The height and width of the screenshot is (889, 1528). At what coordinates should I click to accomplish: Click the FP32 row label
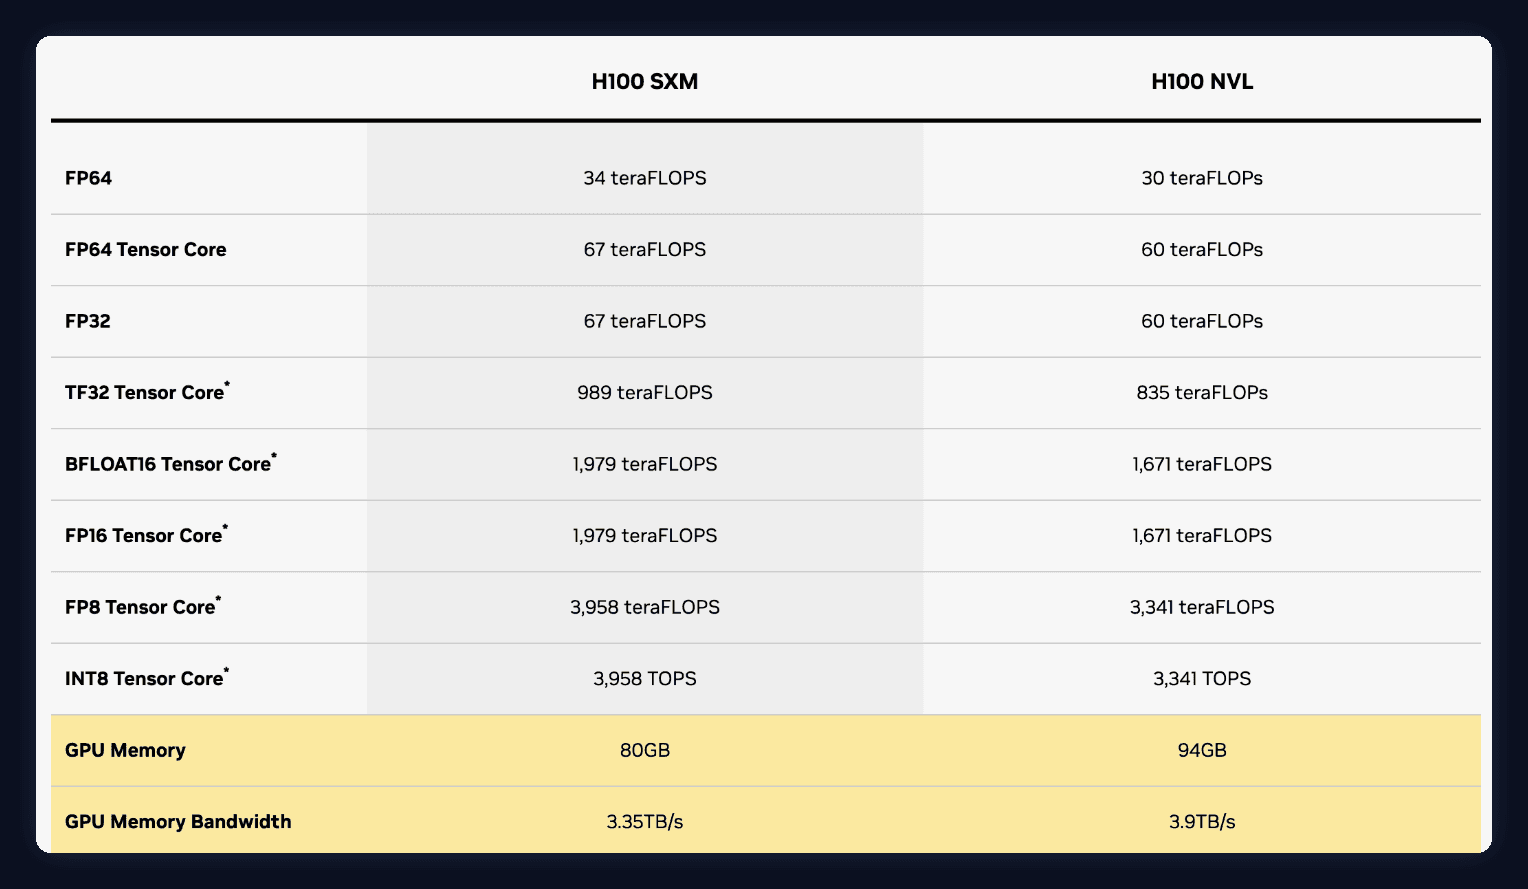click(88, 321)
